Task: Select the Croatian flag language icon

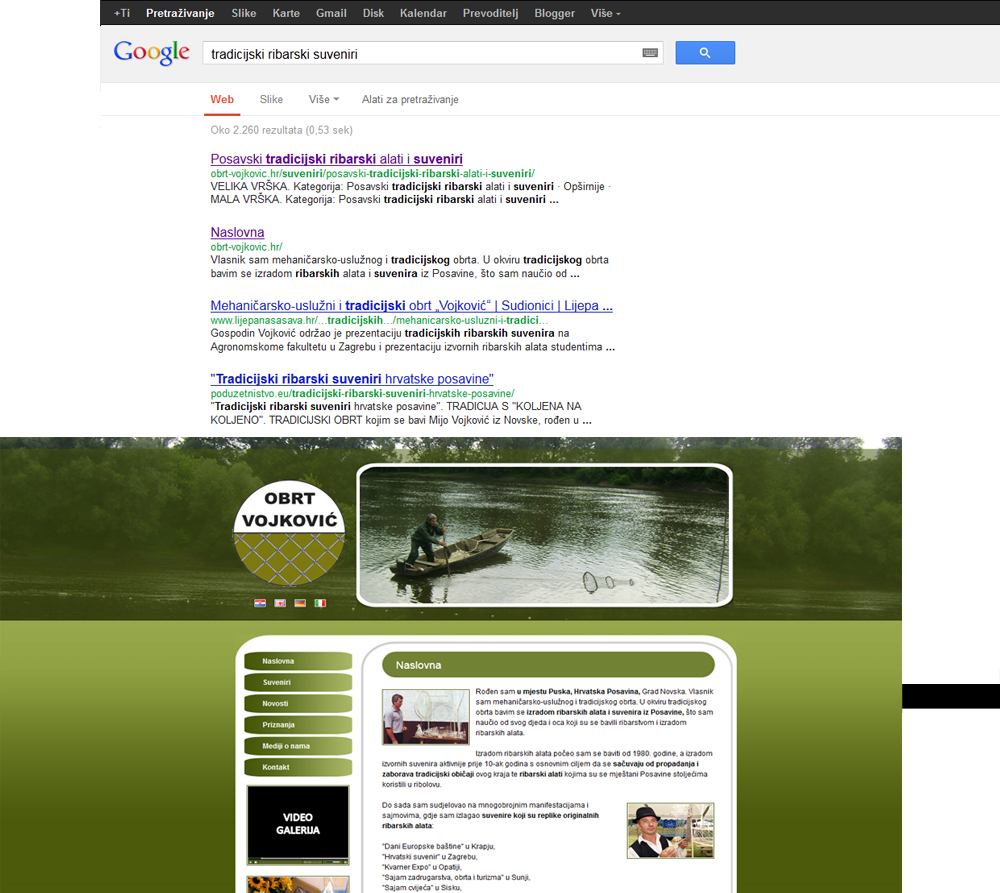Action: click(x=260, y=603)
